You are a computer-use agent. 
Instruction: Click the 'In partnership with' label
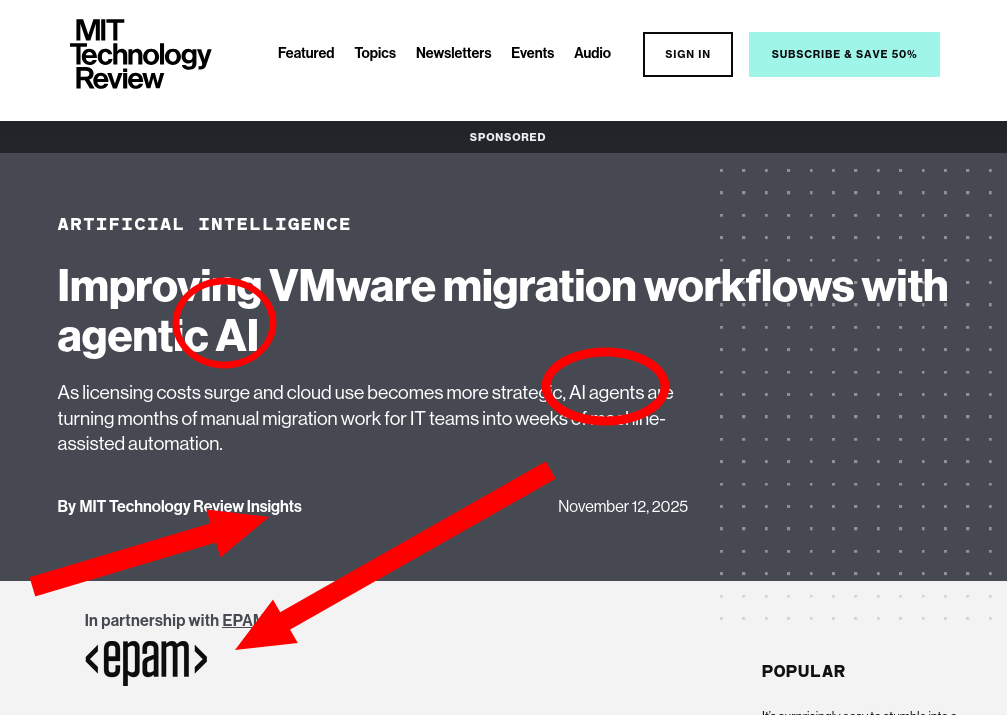151,620
